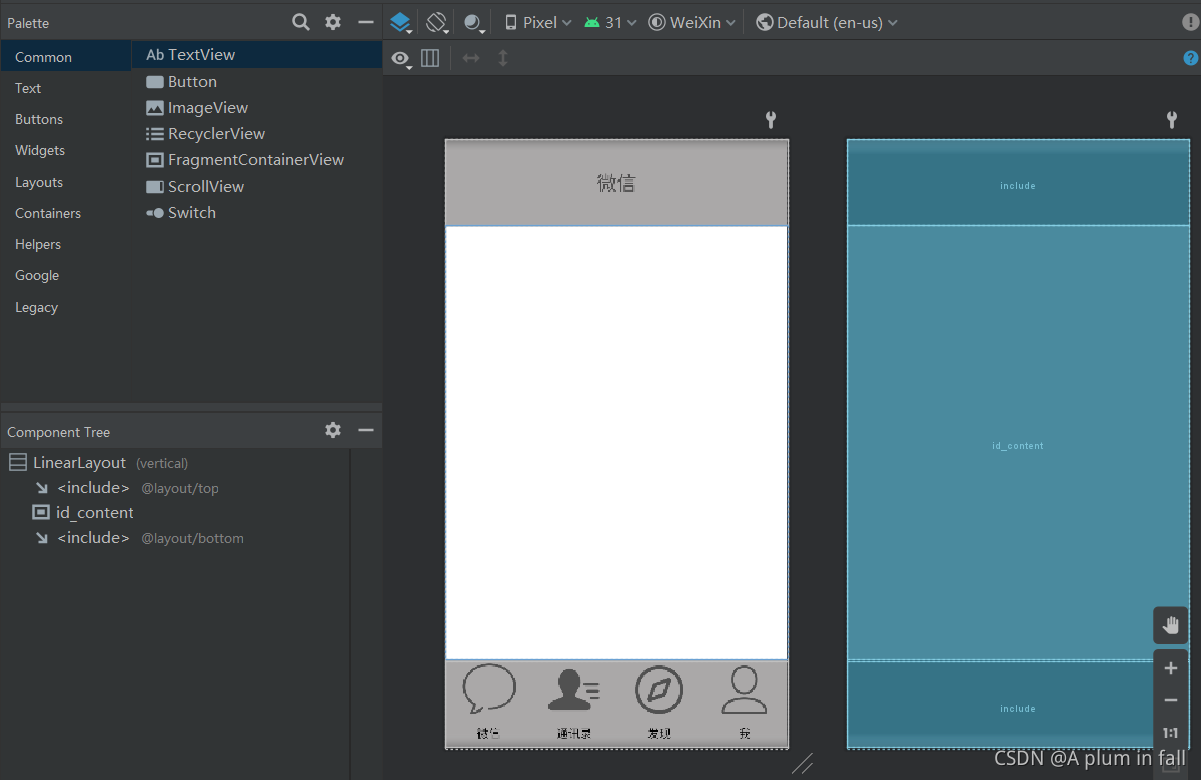Open the design surface layers selector
The width and height of the screenshot is (1201, 780).
click(401, 22)
